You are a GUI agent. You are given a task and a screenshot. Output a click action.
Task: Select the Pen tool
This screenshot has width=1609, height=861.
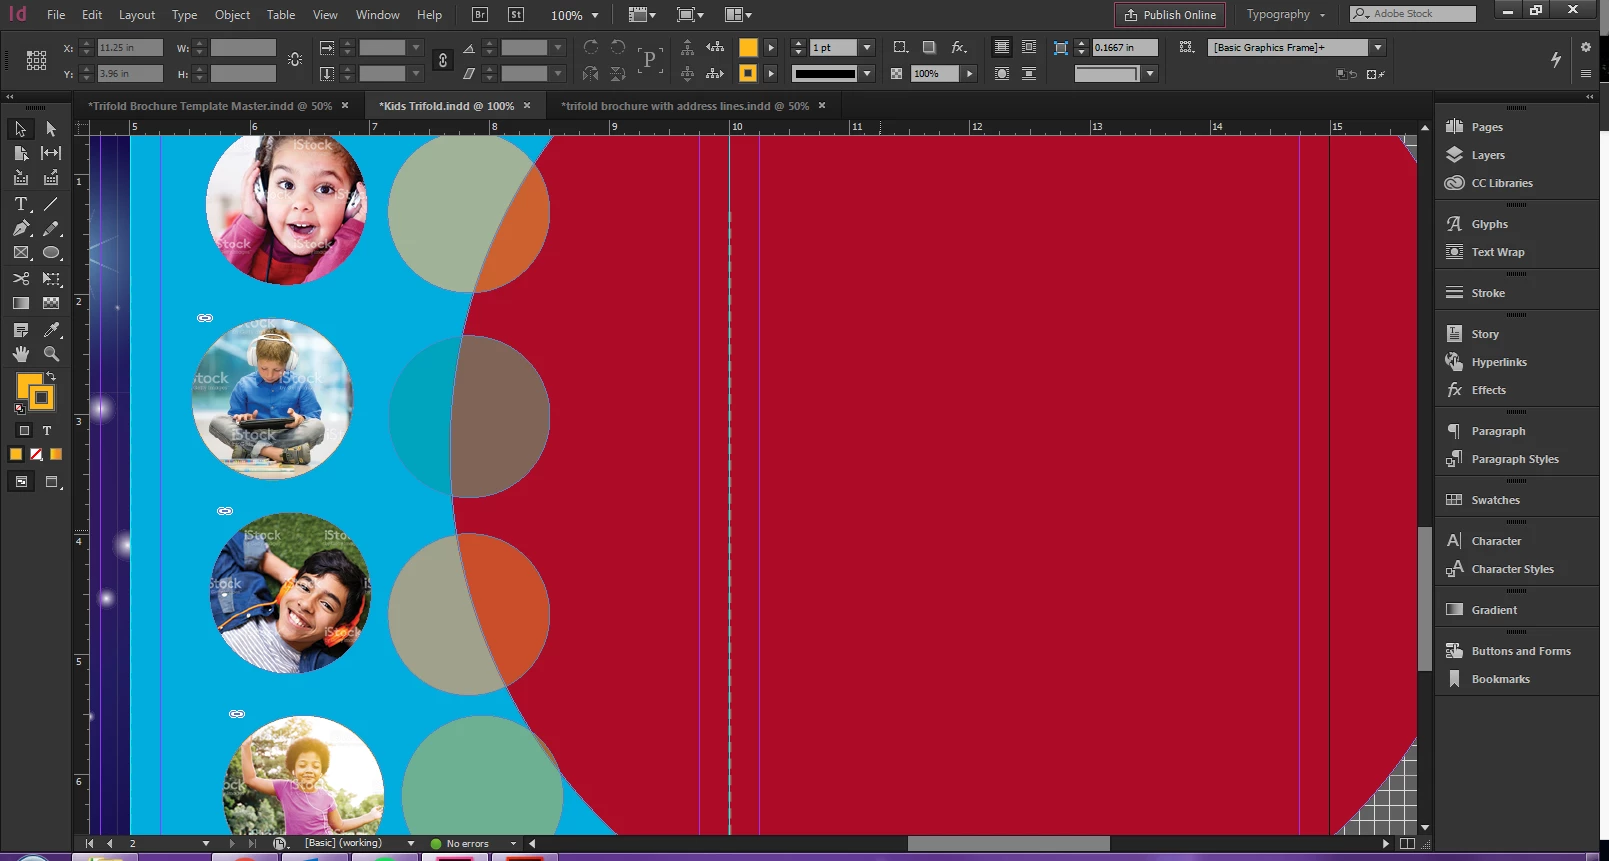click(21, 229)
